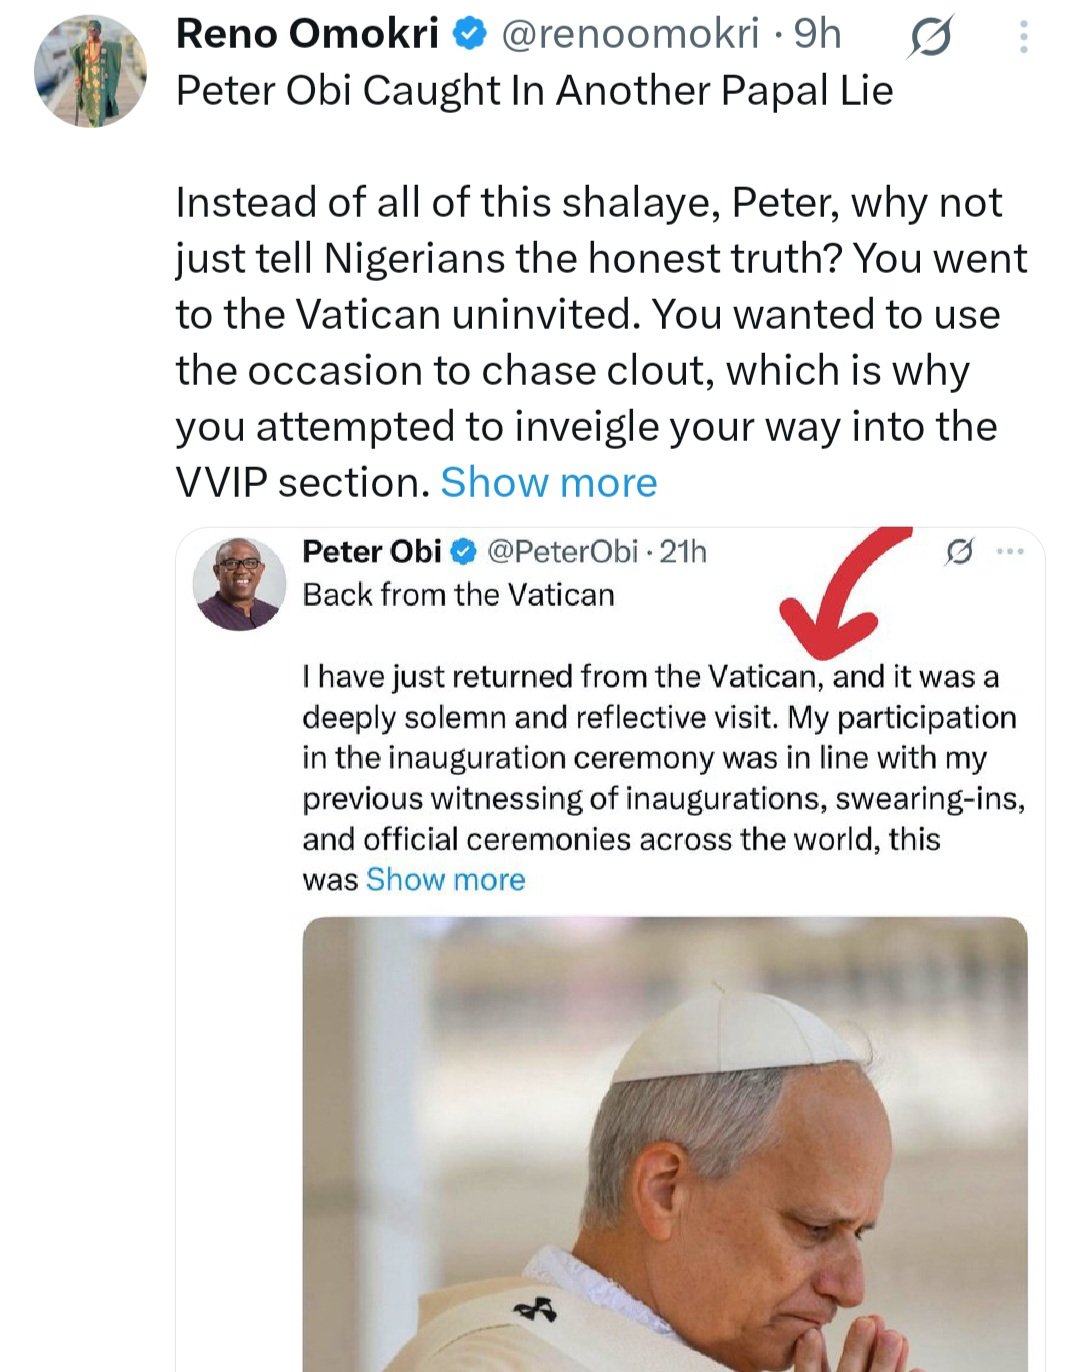The height and width of the screenshot is (1372, 1080).
Task: Click the 9h timestamp on Reno's tweet
Action: click(818, 35)
